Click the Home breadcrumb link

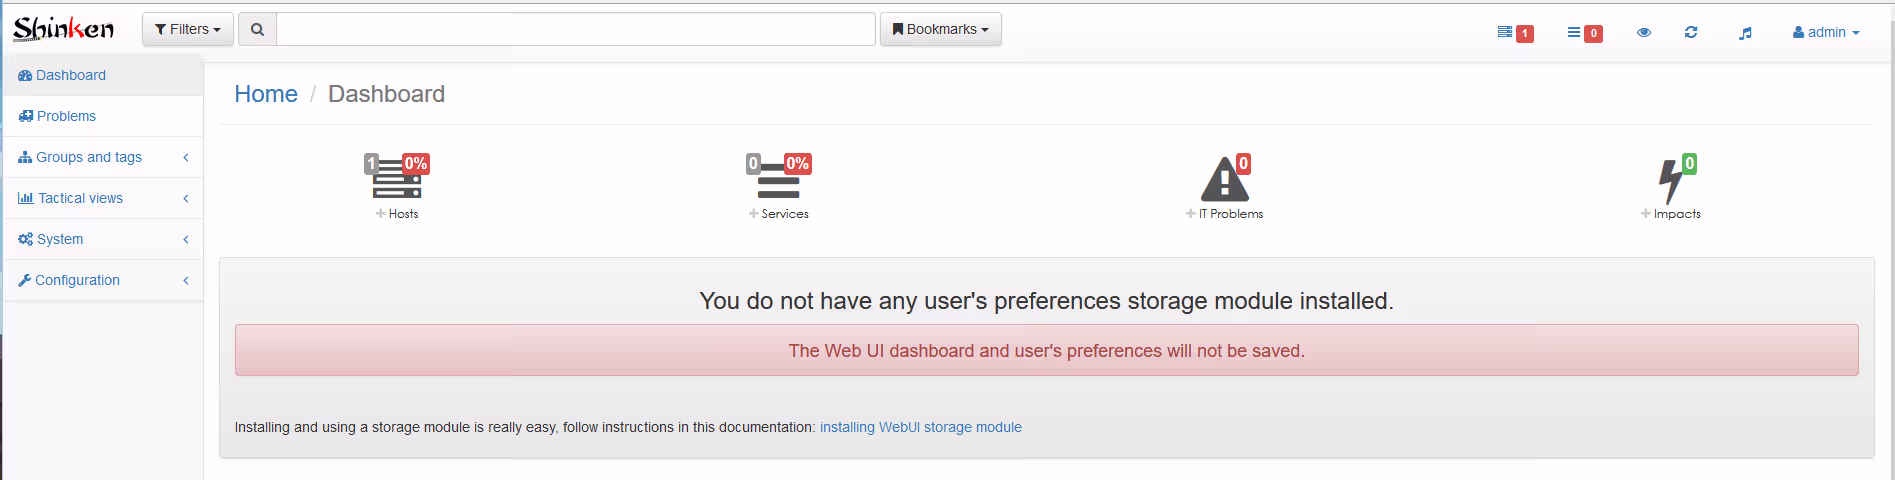tap(266, 94)
